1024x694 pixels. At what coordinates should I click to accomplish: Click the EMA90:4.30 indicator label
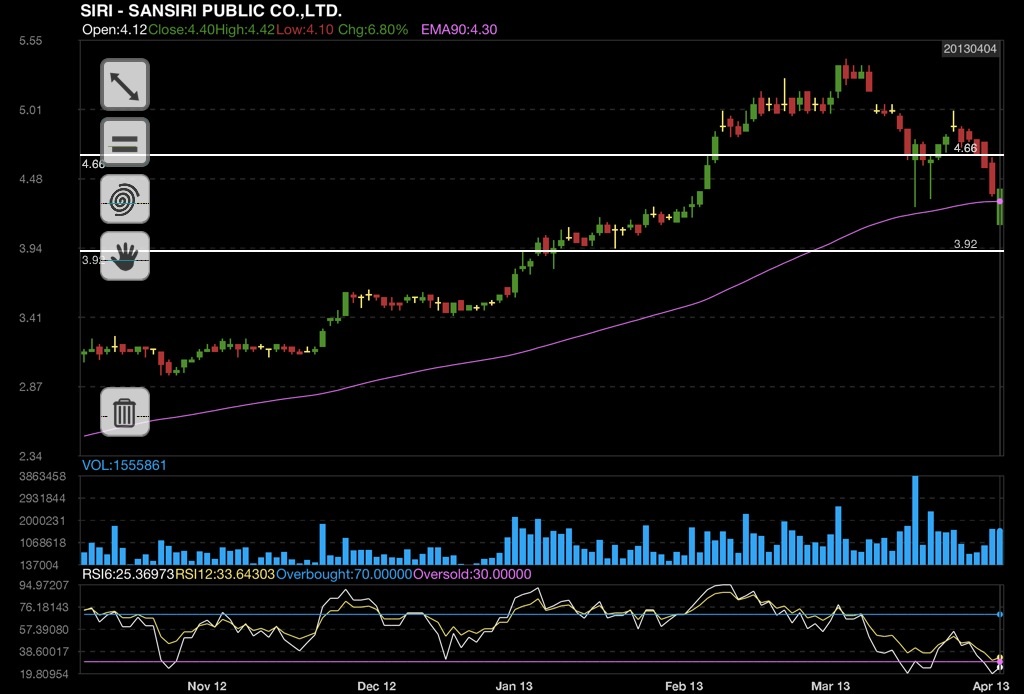coord(459,29)
